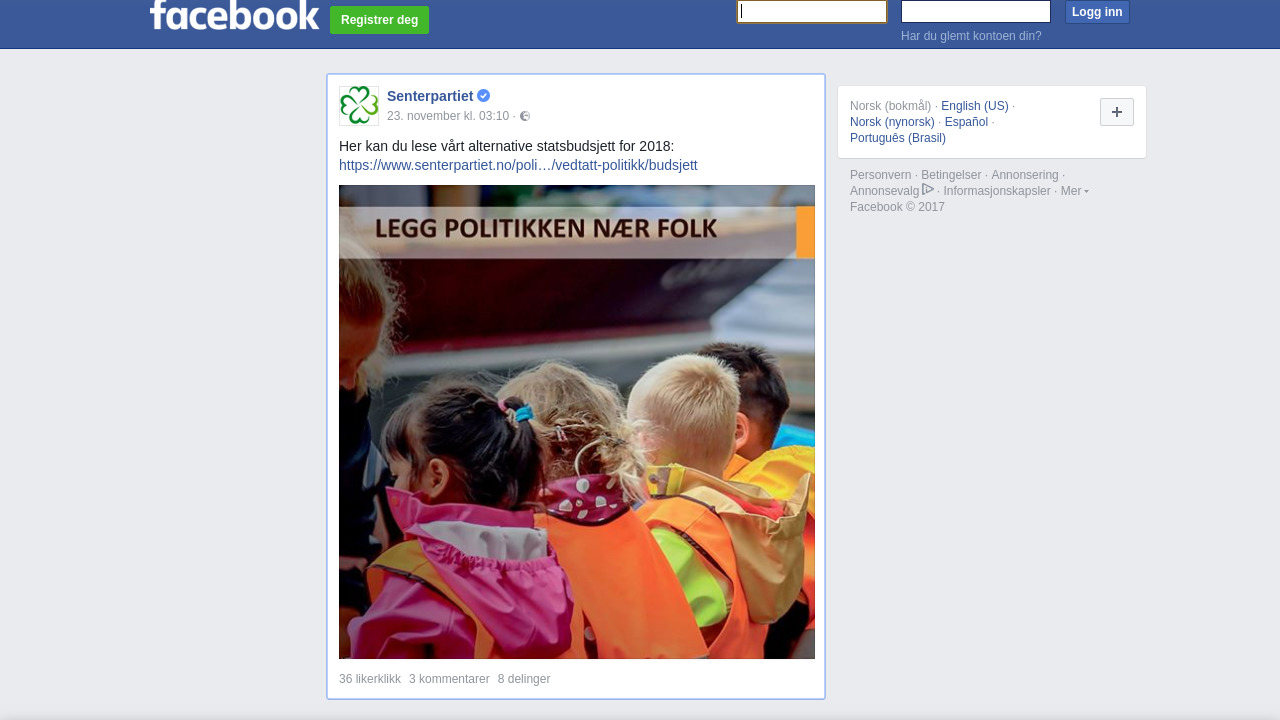Screen dimensions: 1280x720
Task: Click the Registrer deg button
Action: click(380, 20)
